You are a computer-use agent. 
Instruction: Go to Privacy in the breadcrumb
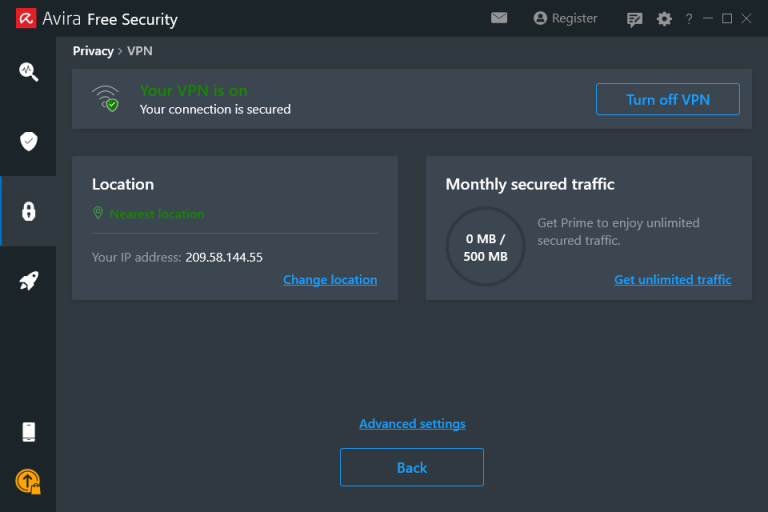(x=93, y=51)
